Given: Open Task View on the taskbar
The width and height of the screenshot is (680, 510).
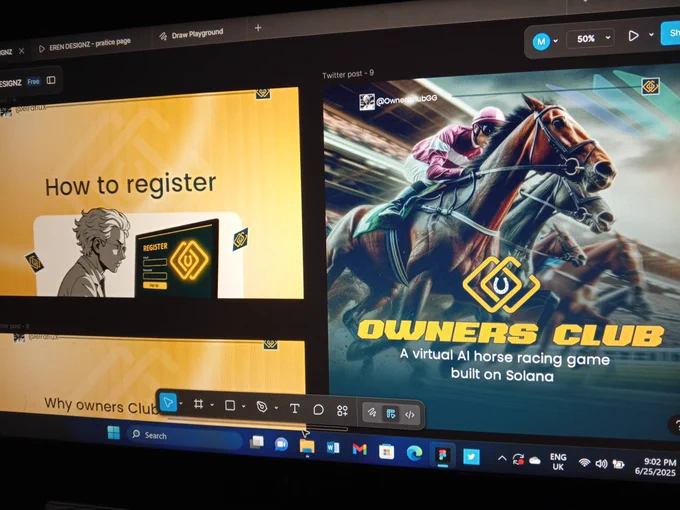Looking at the screenshot, I should (256, 442).
